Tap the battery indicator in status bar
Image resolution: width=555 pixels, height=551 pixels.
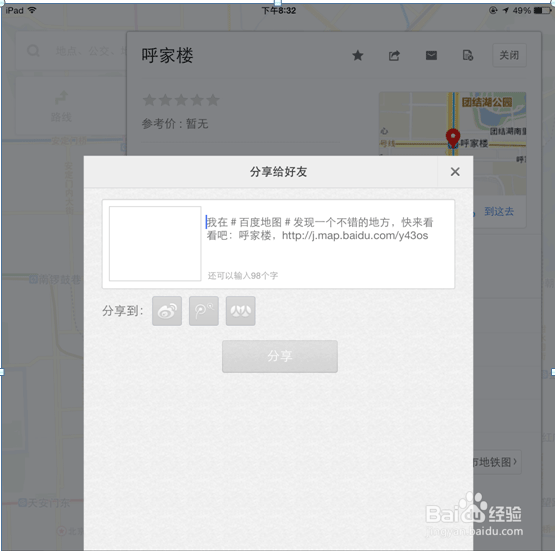(542, 11)
